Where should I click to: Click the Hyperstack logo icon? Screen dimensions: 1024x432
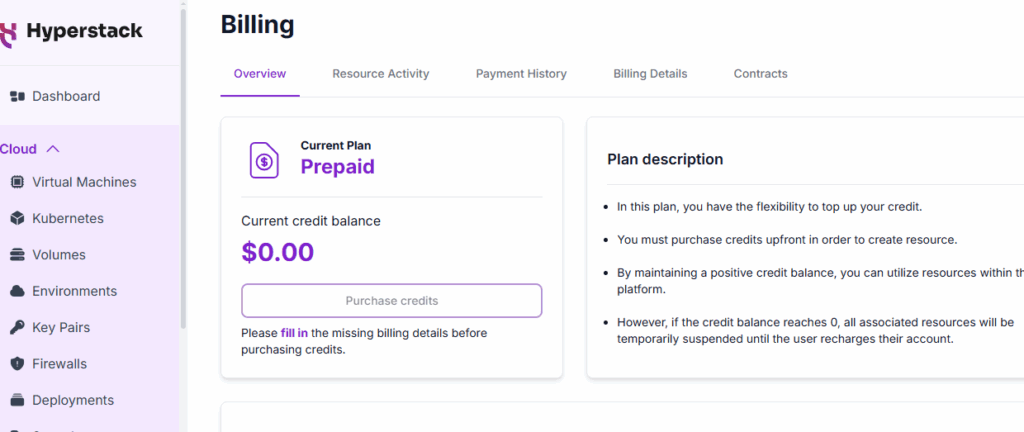click(x=9, y=31)
